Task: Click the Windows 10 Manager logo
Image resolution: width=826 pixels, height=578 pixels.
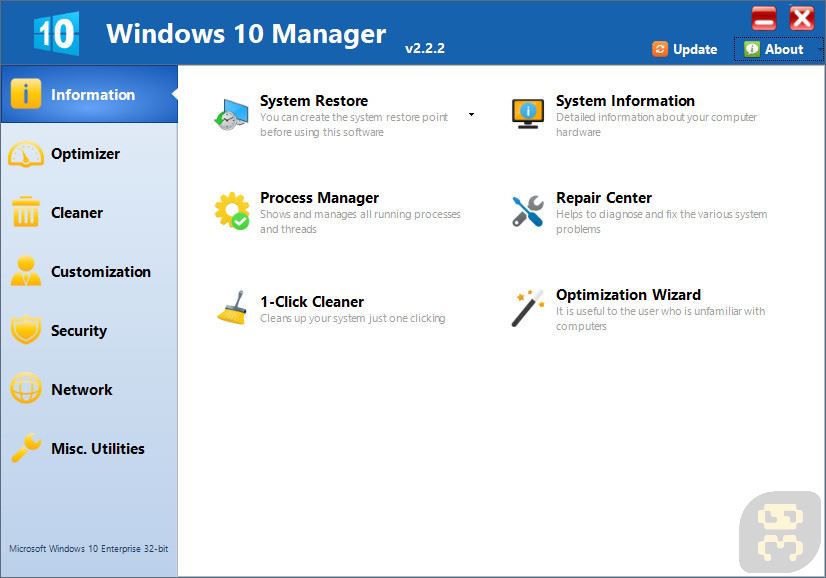Action: click(56, 33)
